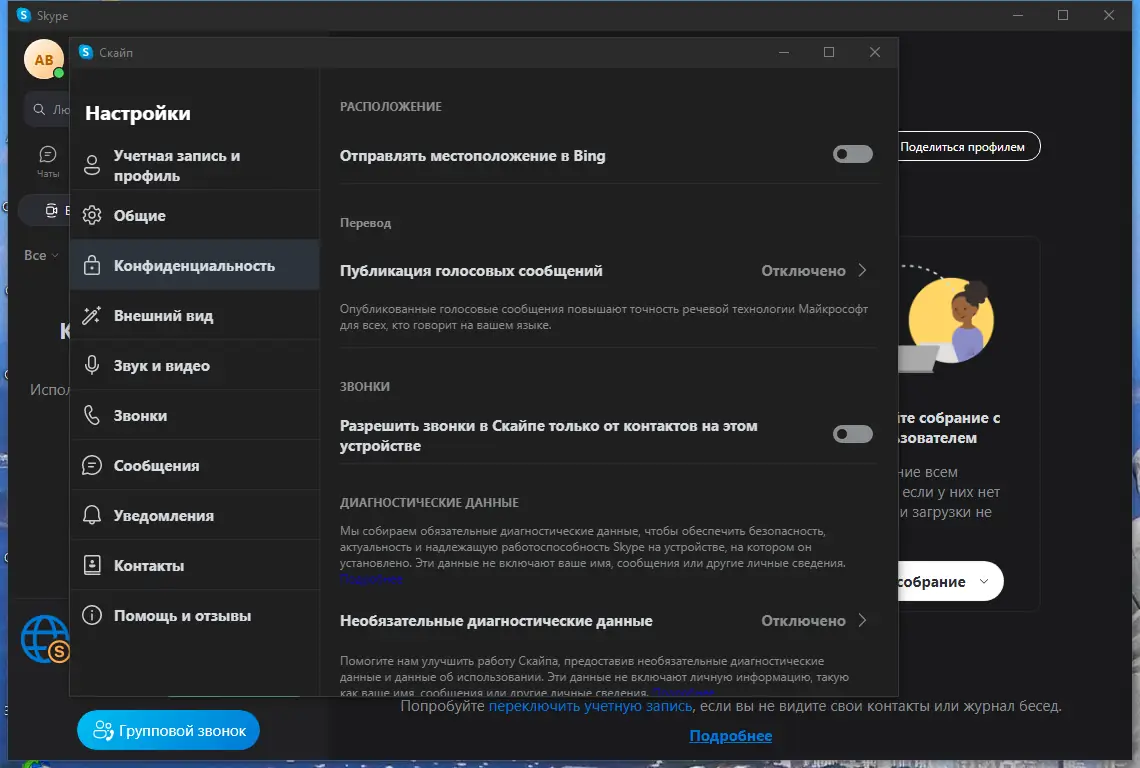Toggle calls only from contacts switch
This screenshot has height=768, width=1140.
pos(852,434)
